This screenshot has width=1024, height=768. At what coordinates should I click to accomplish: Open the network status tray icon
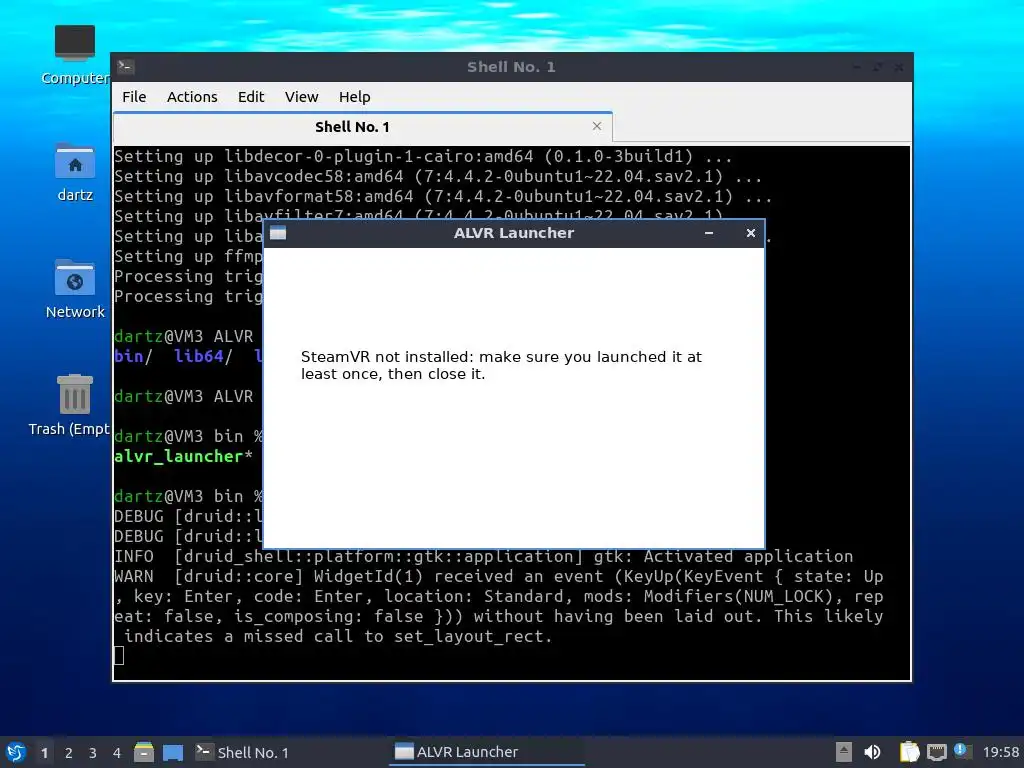(936, 752)
